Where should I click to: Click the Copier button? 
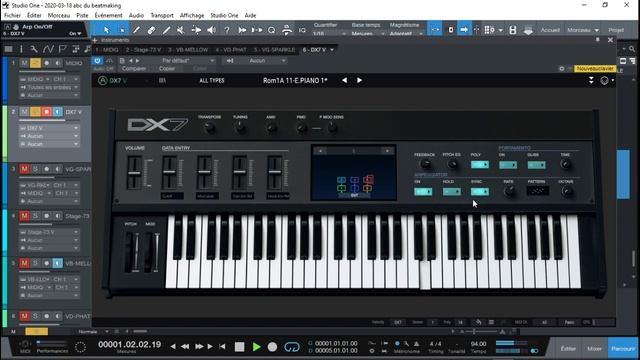tap(167, 69)
